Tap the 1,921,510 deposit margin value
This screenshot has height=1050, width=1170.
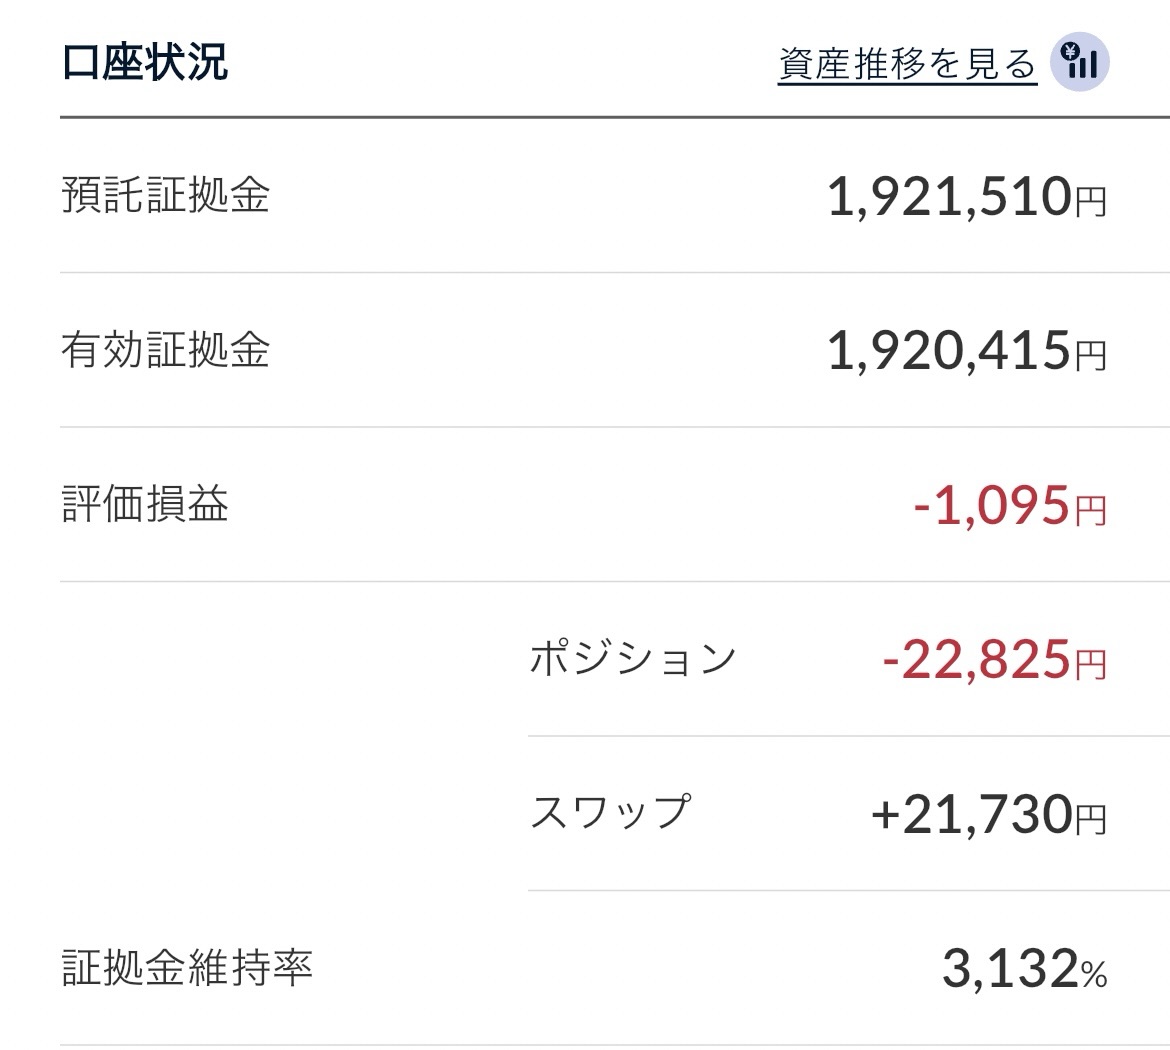click(949, 197)
